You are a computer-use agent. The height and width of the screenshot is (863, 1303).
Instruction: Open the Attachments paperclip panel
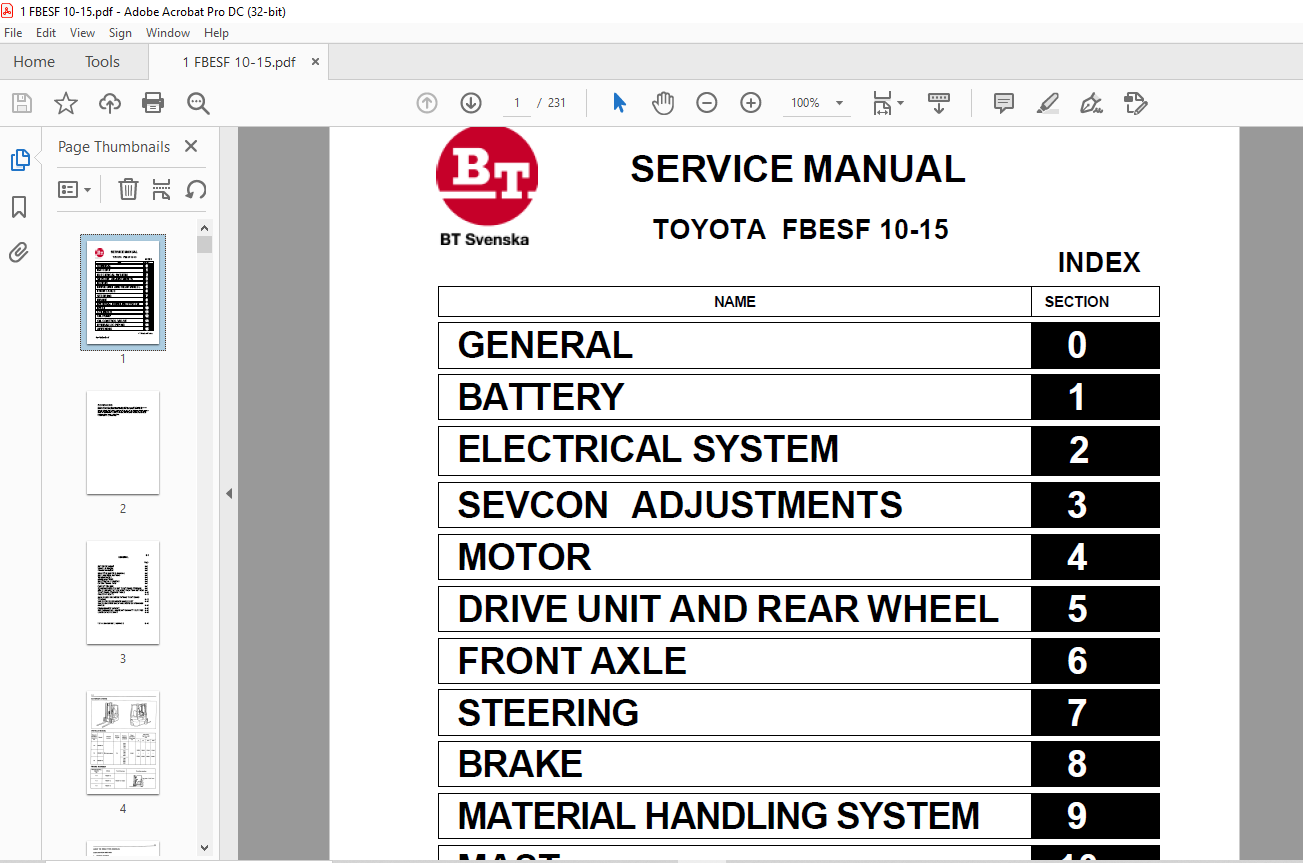click(x=19, y=252)
